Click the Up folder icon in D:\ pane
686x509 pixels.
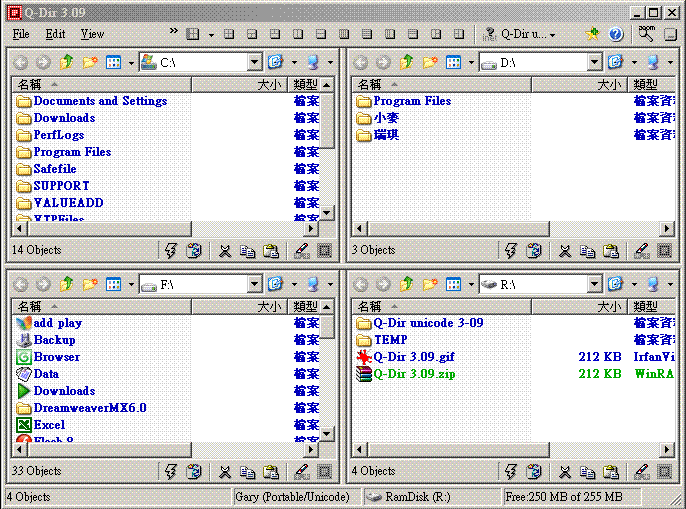(406, 63)
